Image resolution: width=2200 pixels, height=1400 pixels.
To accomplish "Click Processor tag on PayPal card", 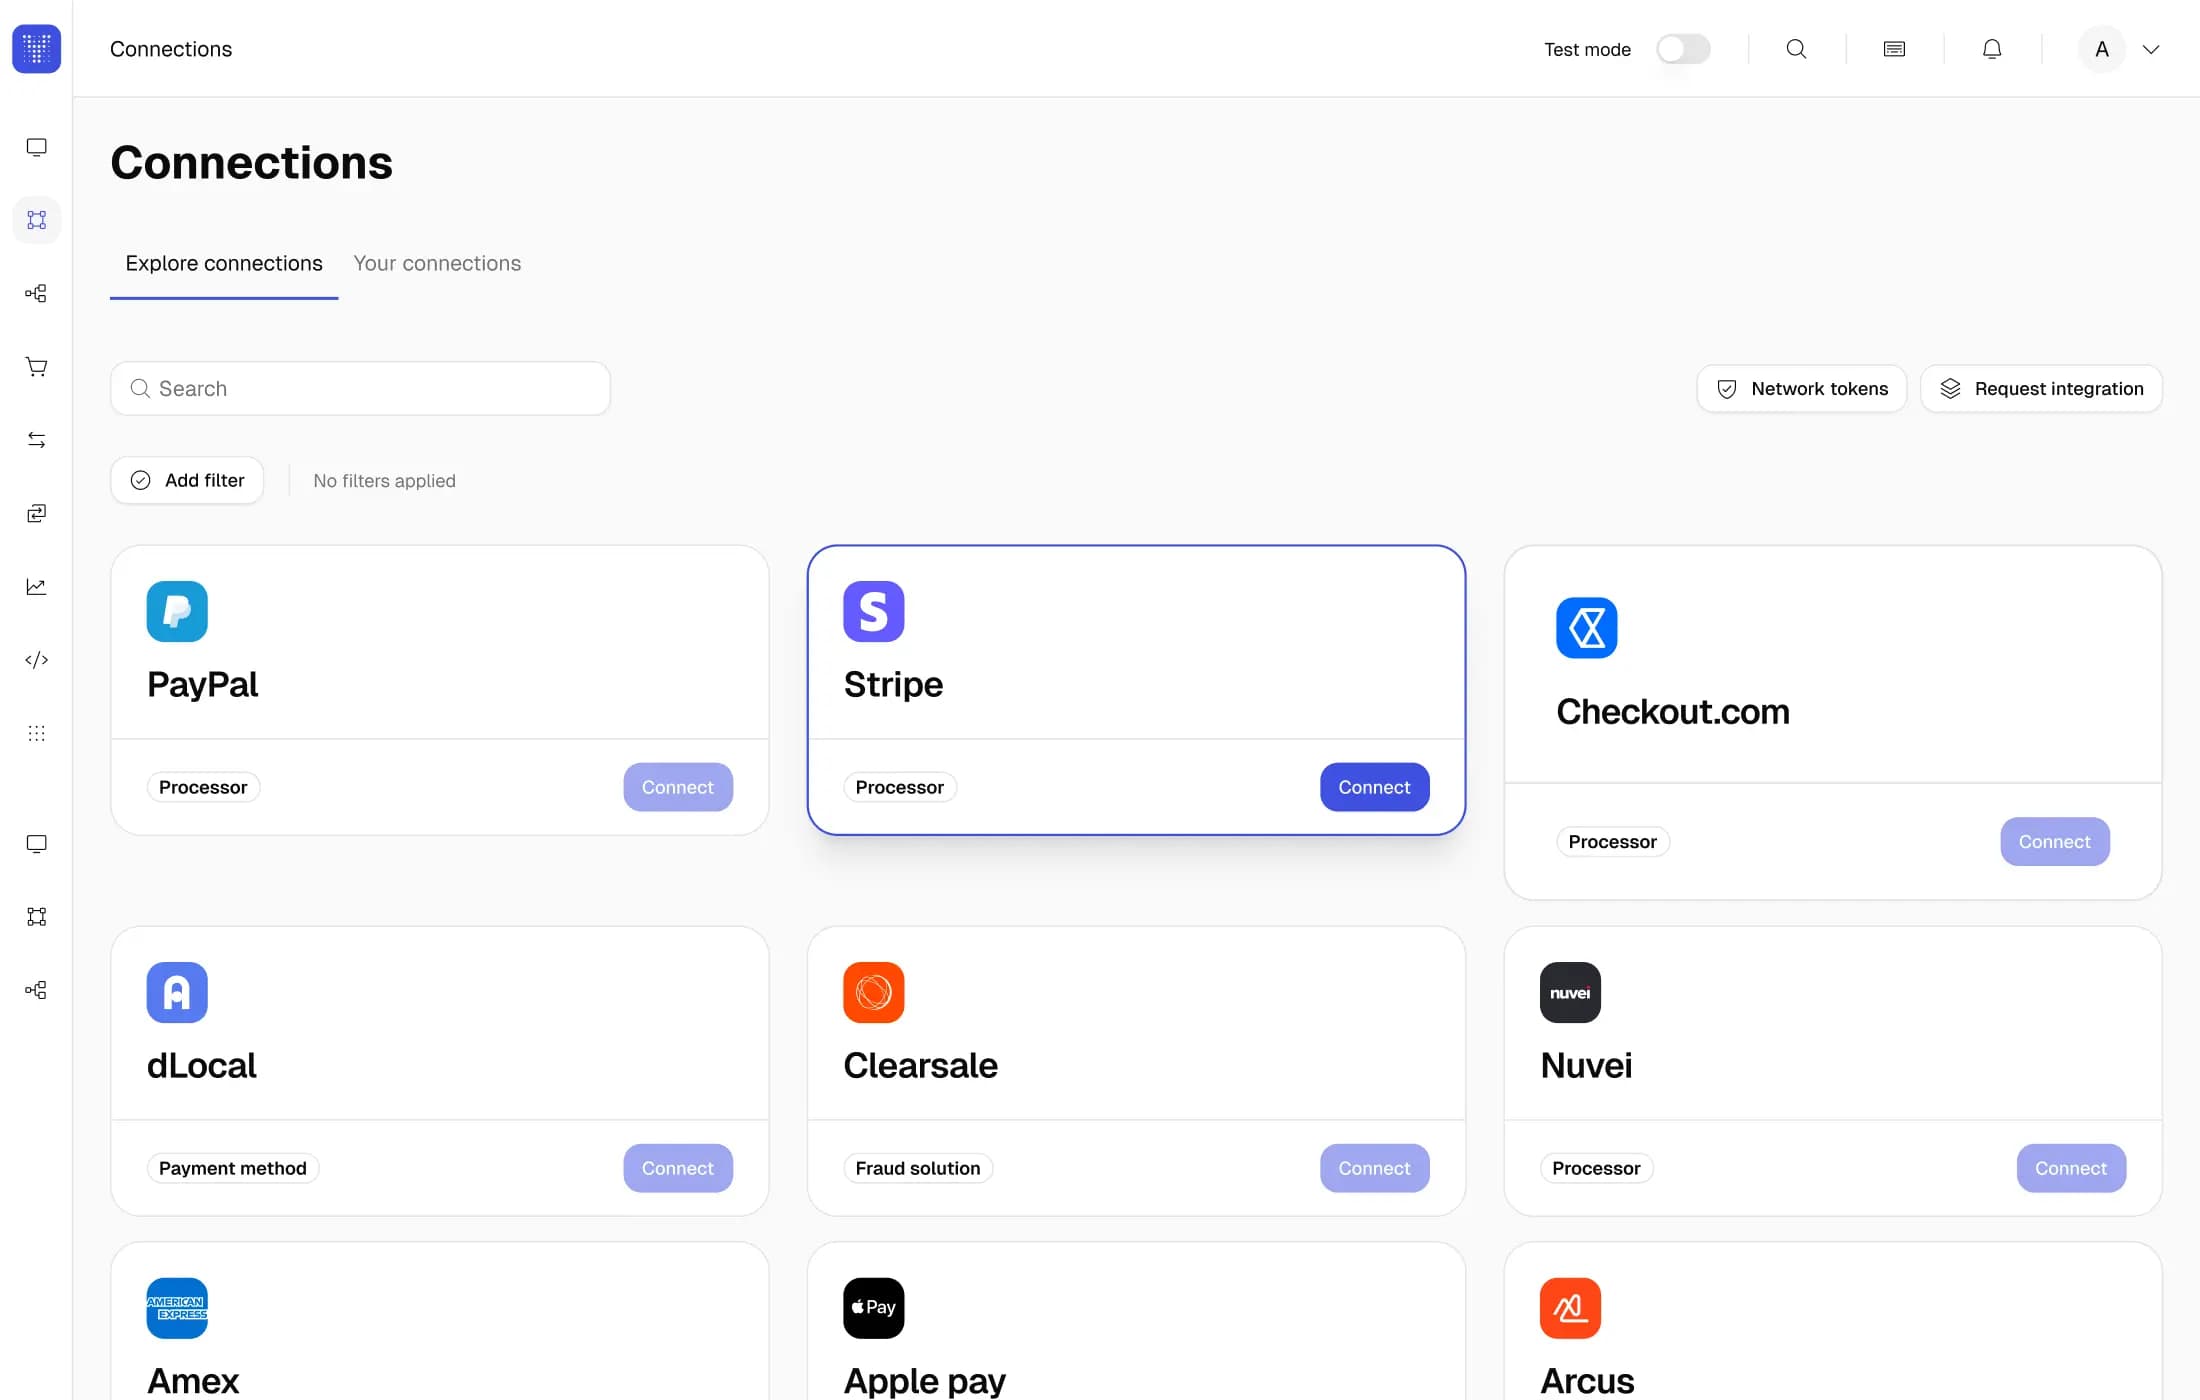I will 203,787.
